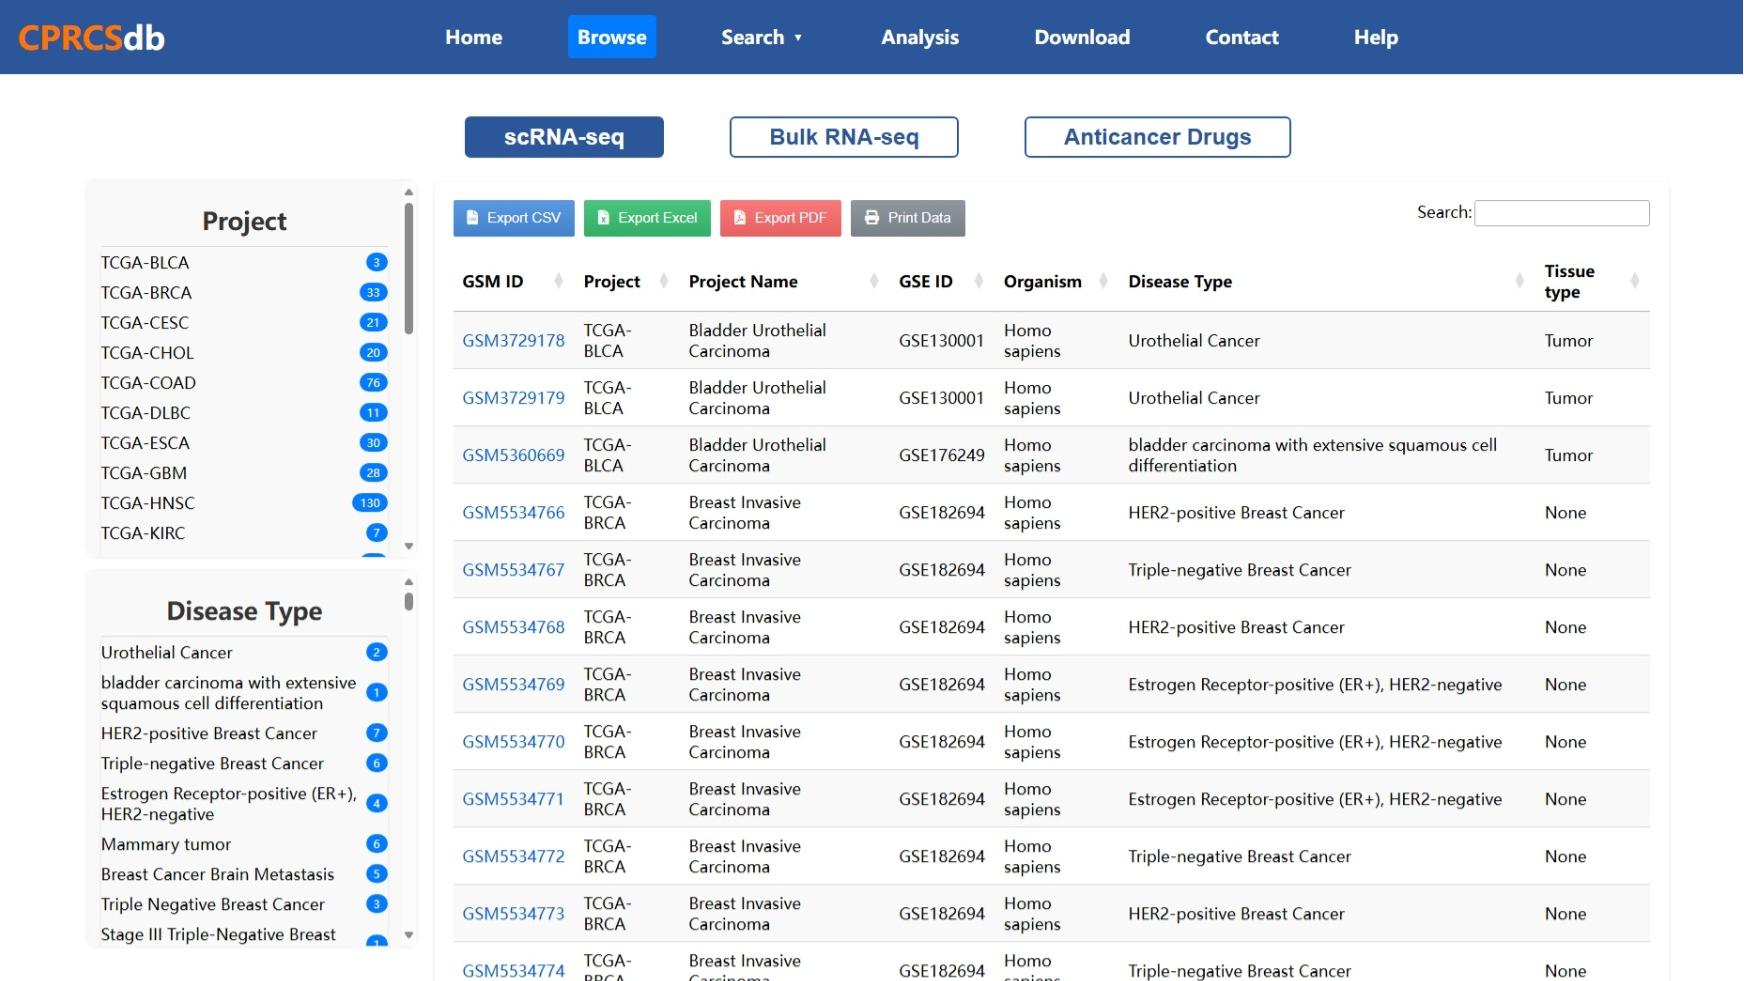Open the GSM5534769 sample link
This screenshot has height=981, width=1744.
pyautogui.click(x=513, y=685)
